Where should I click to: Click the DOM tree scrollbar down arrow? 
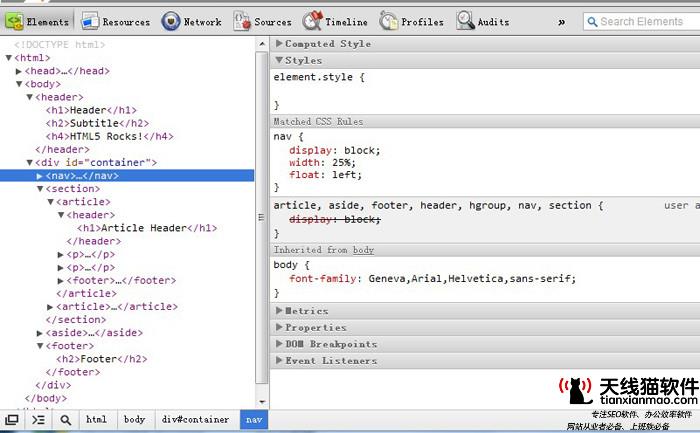[x=262, y=401]
